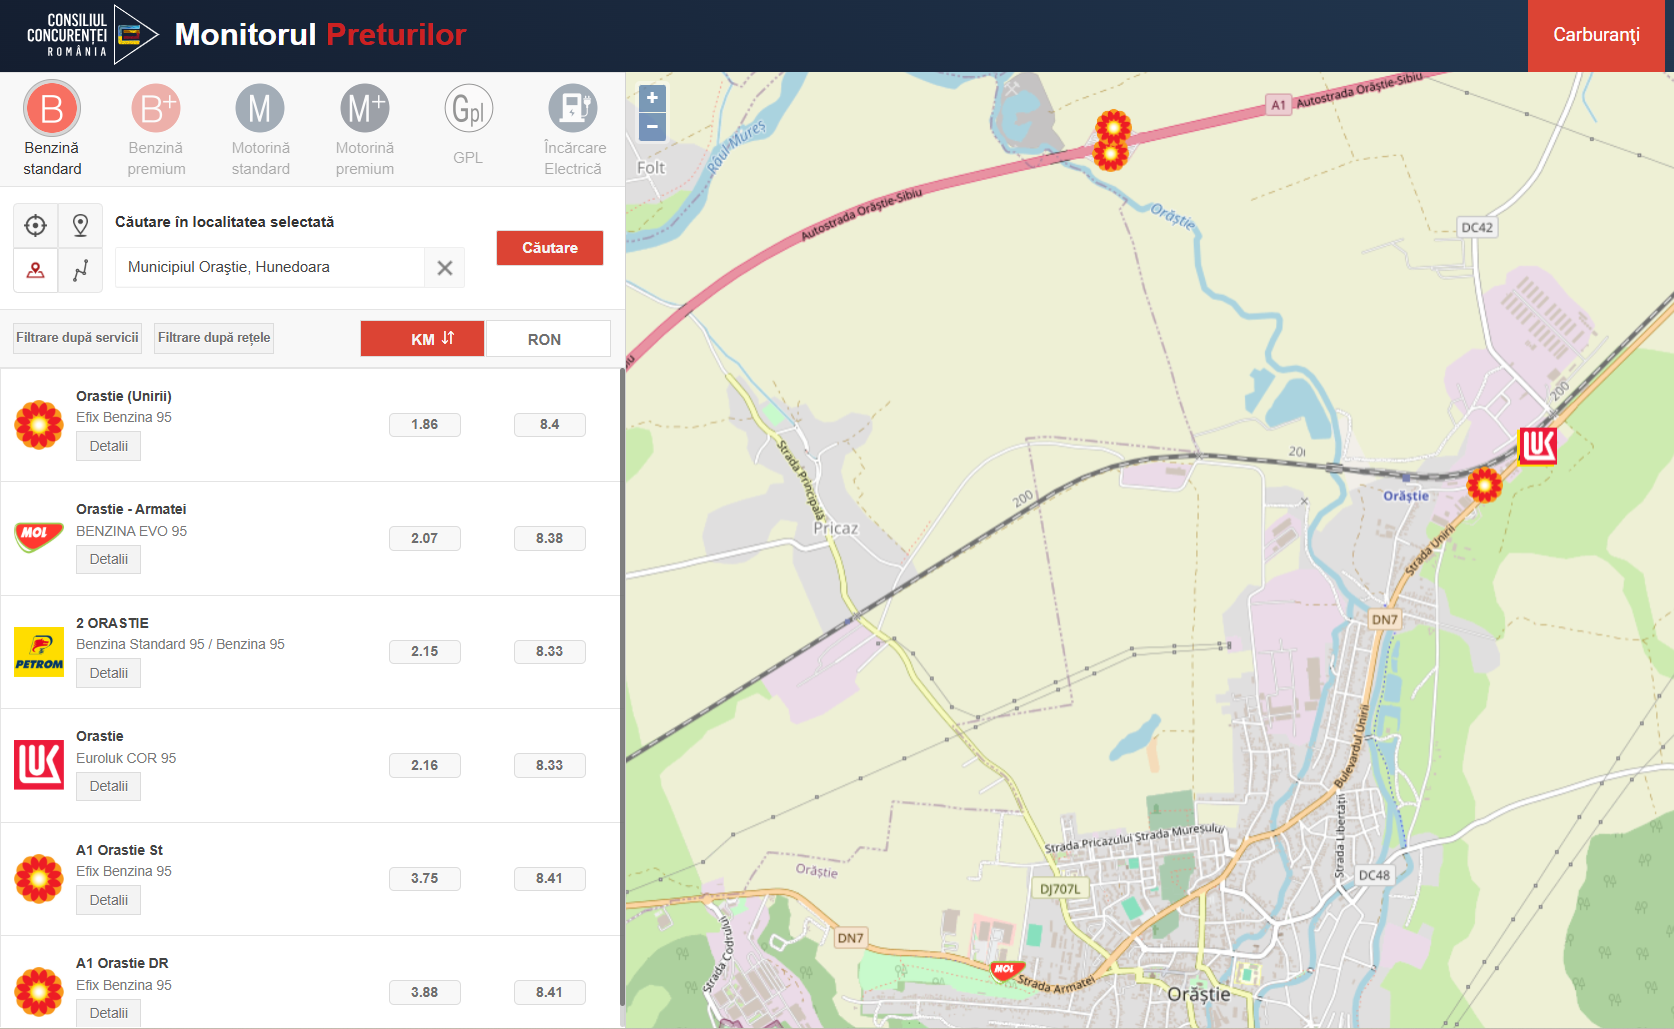Choose the GPL fuel type icon
This screenshot has height=1029, width=1674.
pos(468,109)
